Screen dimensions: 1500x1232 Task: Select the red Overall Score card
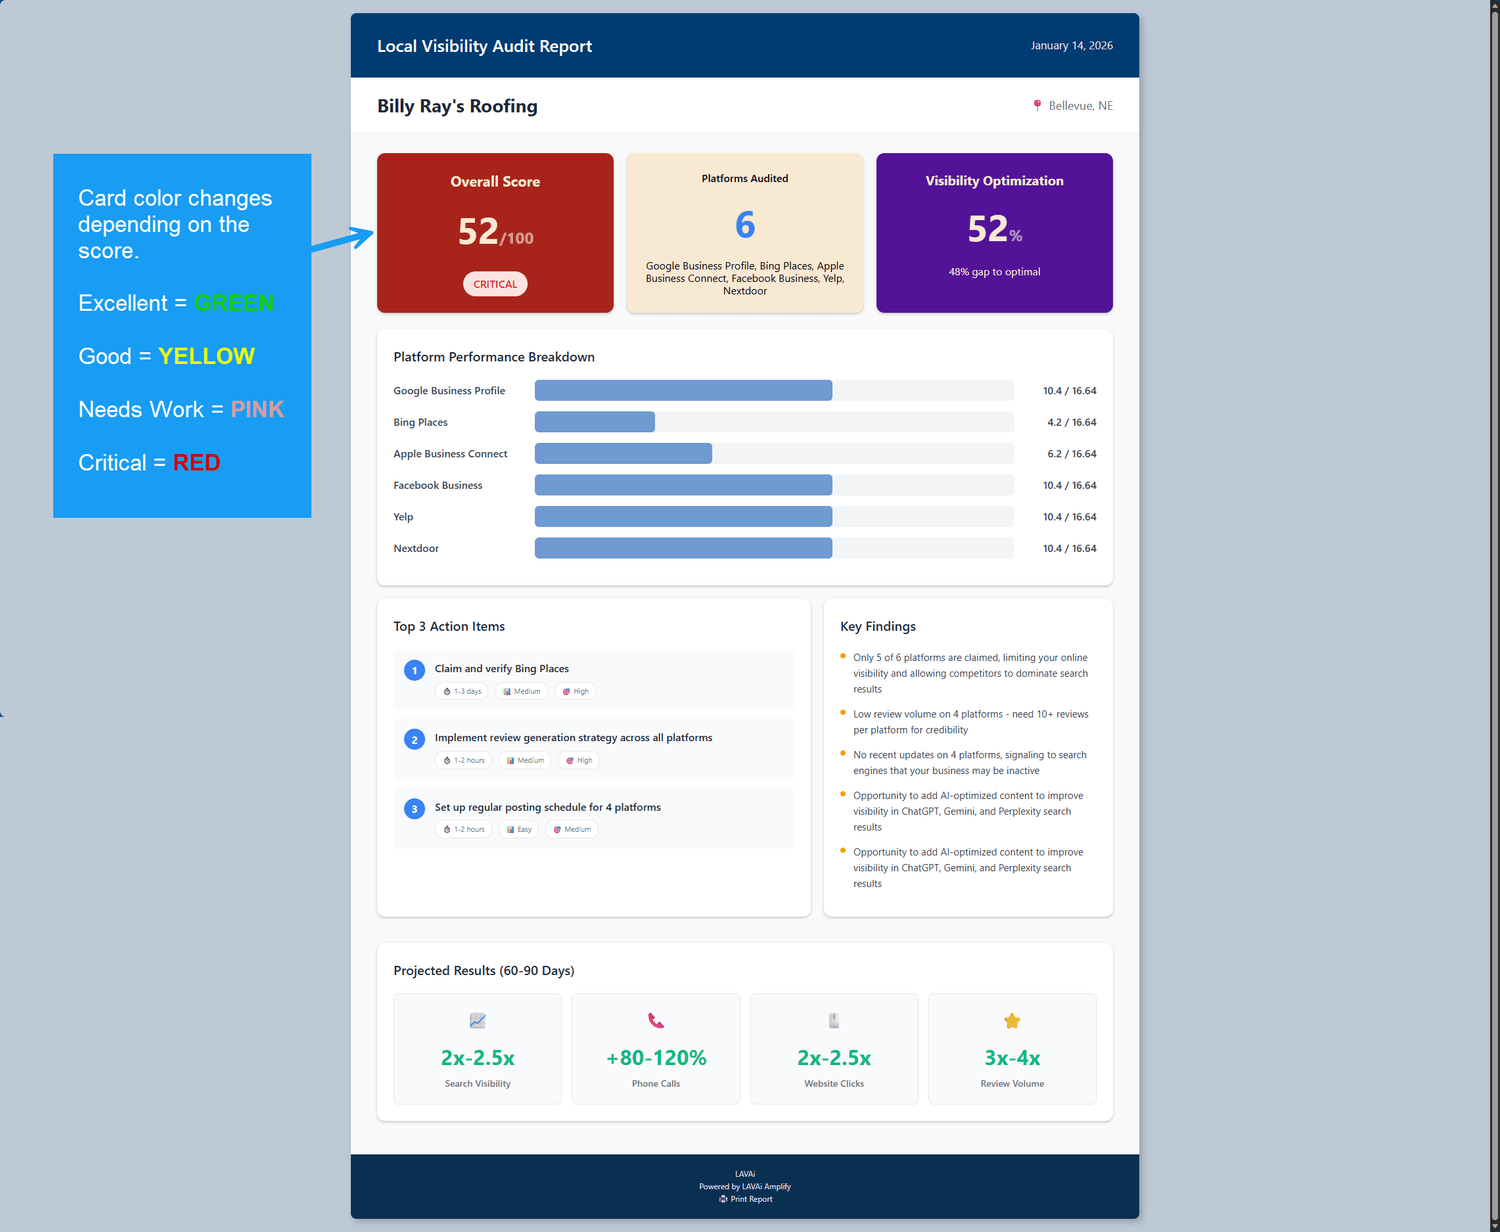click(495, 233)
